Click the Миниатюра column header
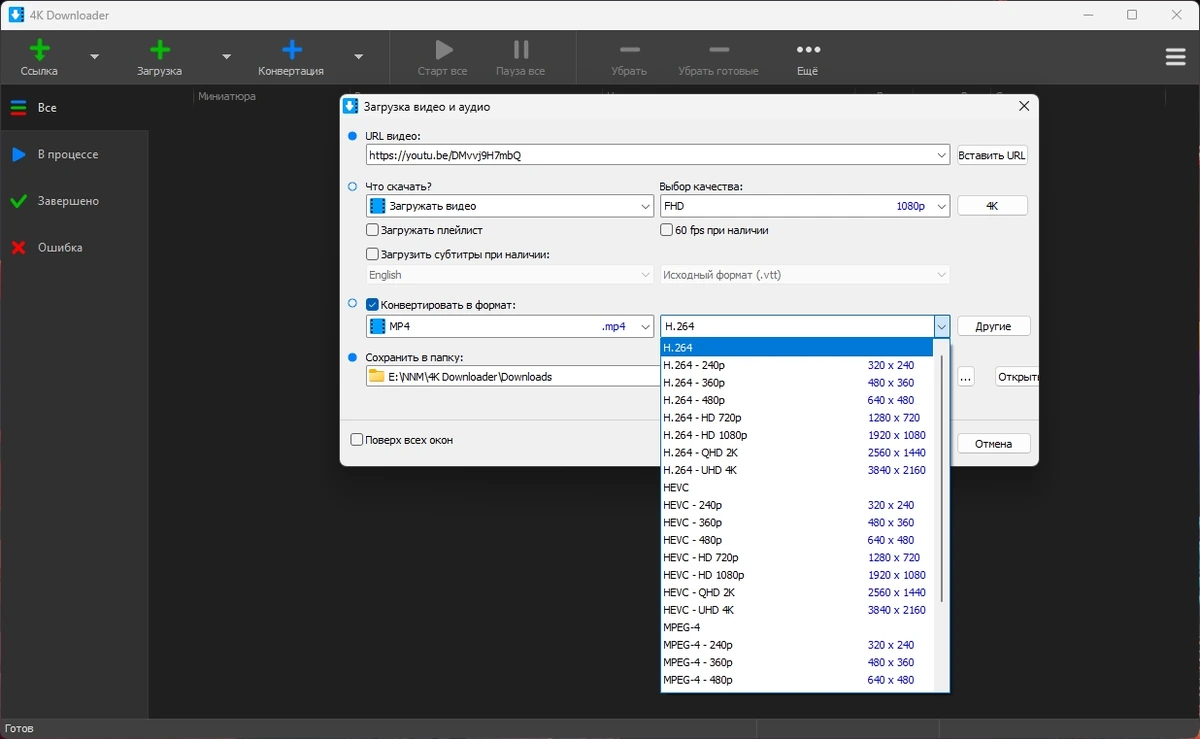The width and height of the screenshot is (1200, 739). pyautogui.click(x=227, y=96)
